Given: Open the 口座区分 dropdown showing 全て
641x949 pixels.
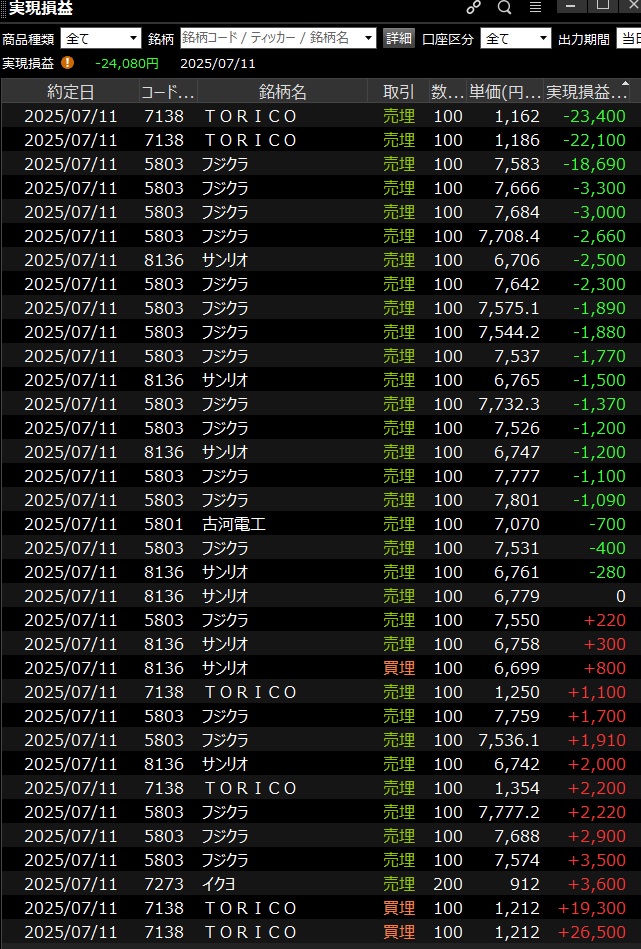Looking at the screenshot, I should [x=516, y=39].
